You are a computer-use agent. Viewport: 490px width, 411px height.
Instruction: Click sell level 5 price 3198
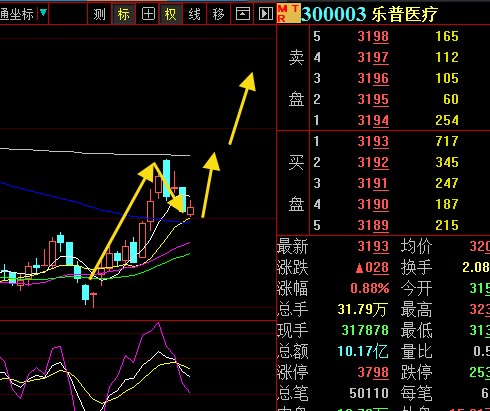click(373, 36)
